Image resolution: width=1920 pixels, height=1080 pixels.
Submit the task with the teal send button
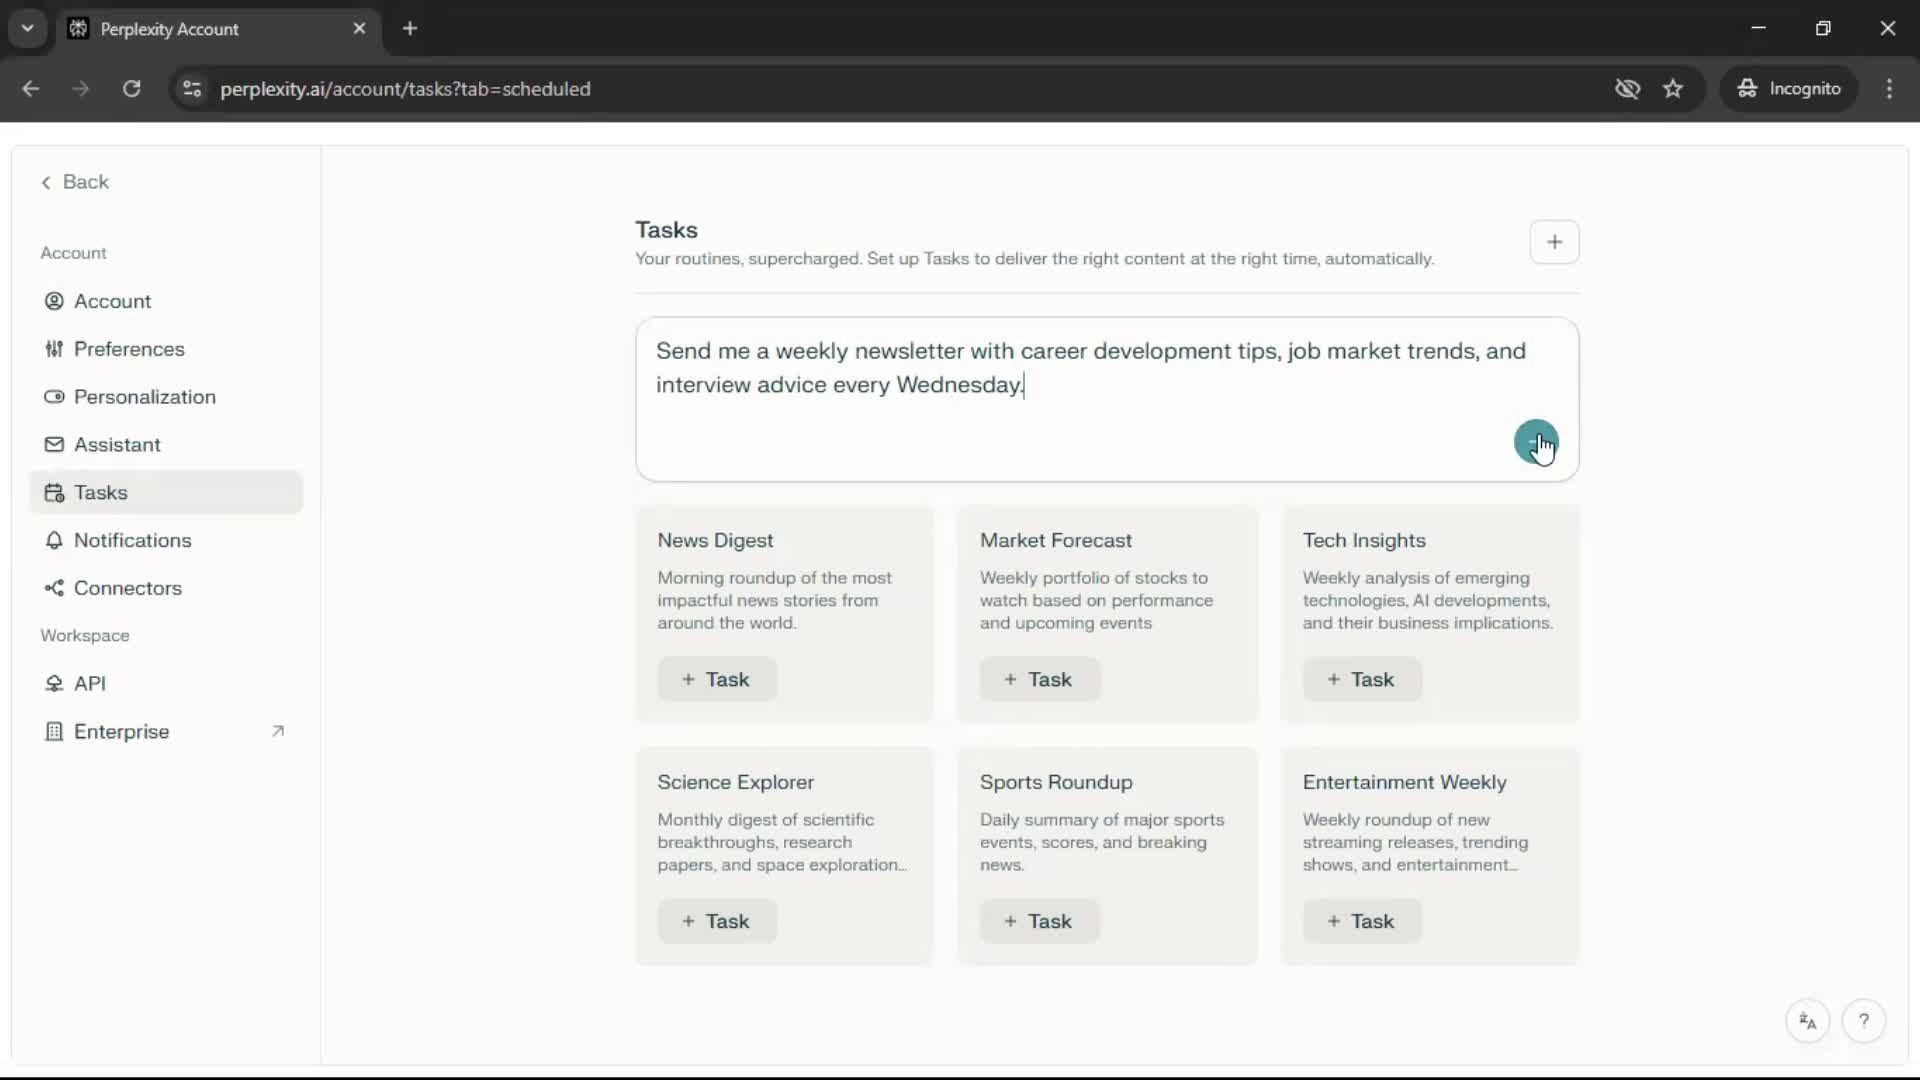point(1535,441)
